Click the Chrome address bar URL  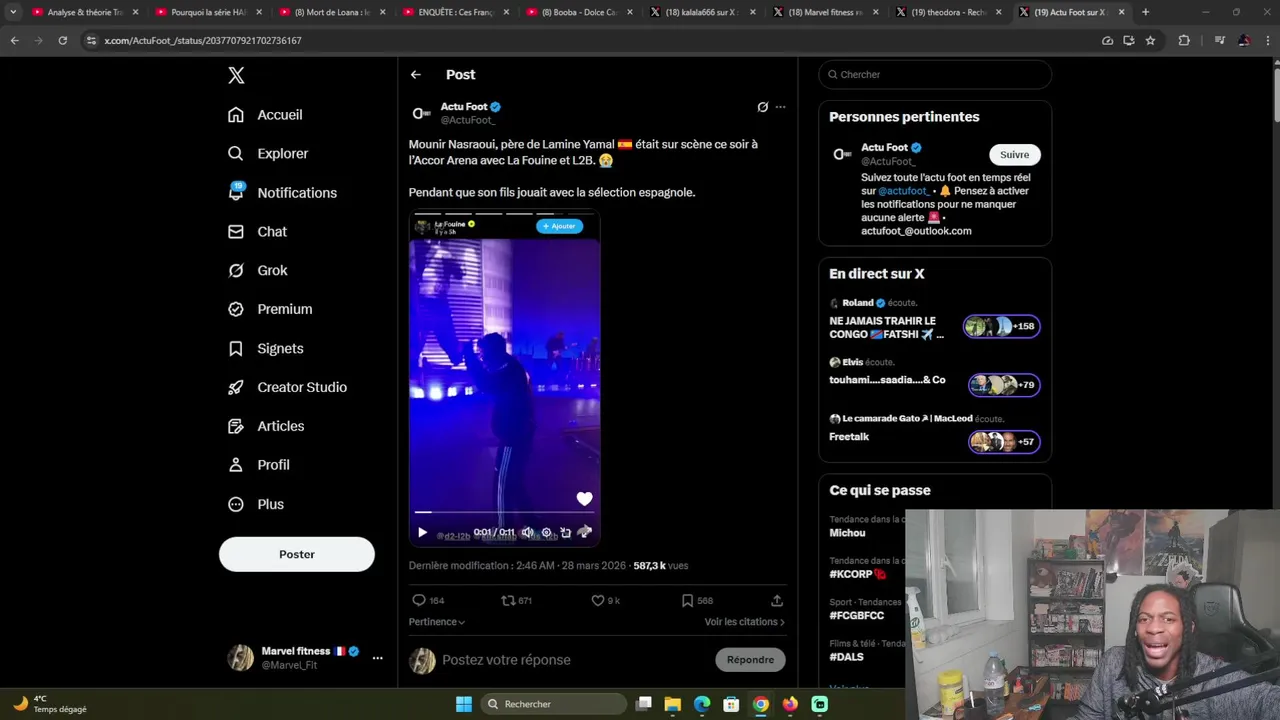[203, 41]
